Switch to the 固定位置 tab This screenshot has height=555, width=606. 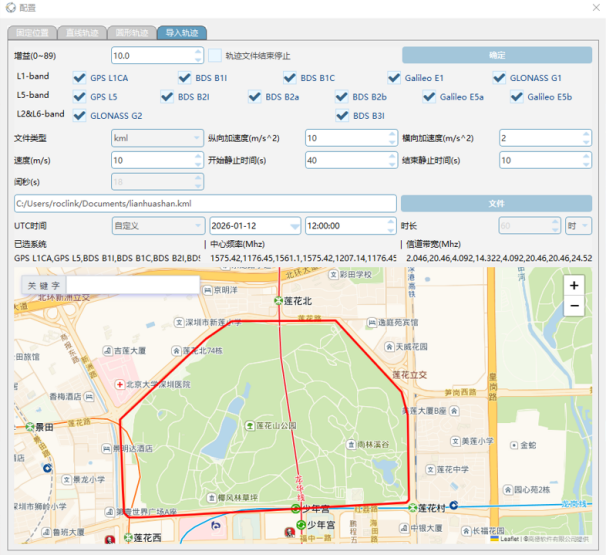point(32,33)
